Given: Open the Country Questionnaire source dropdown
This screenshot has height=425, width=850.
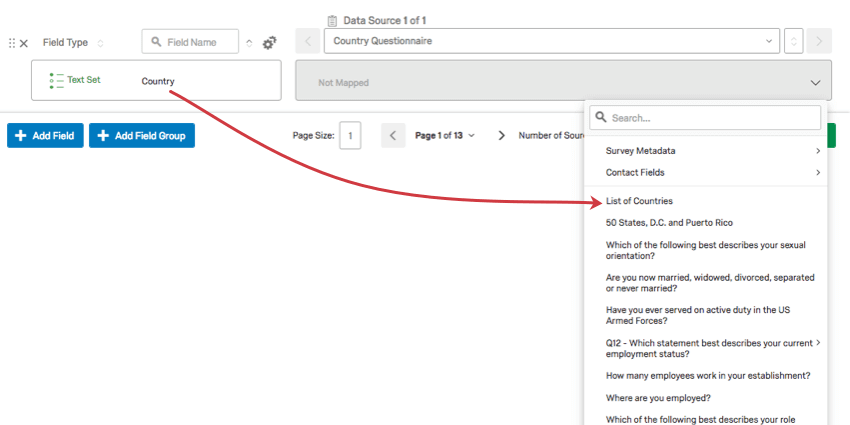Looking at the screenshot, I should [552, 41].
